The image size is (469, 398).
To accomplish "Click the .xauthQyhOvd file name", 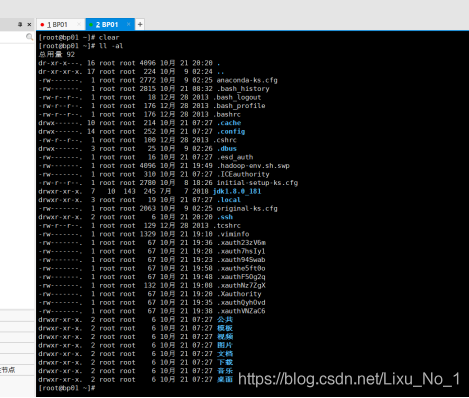I will click(241, 303).
